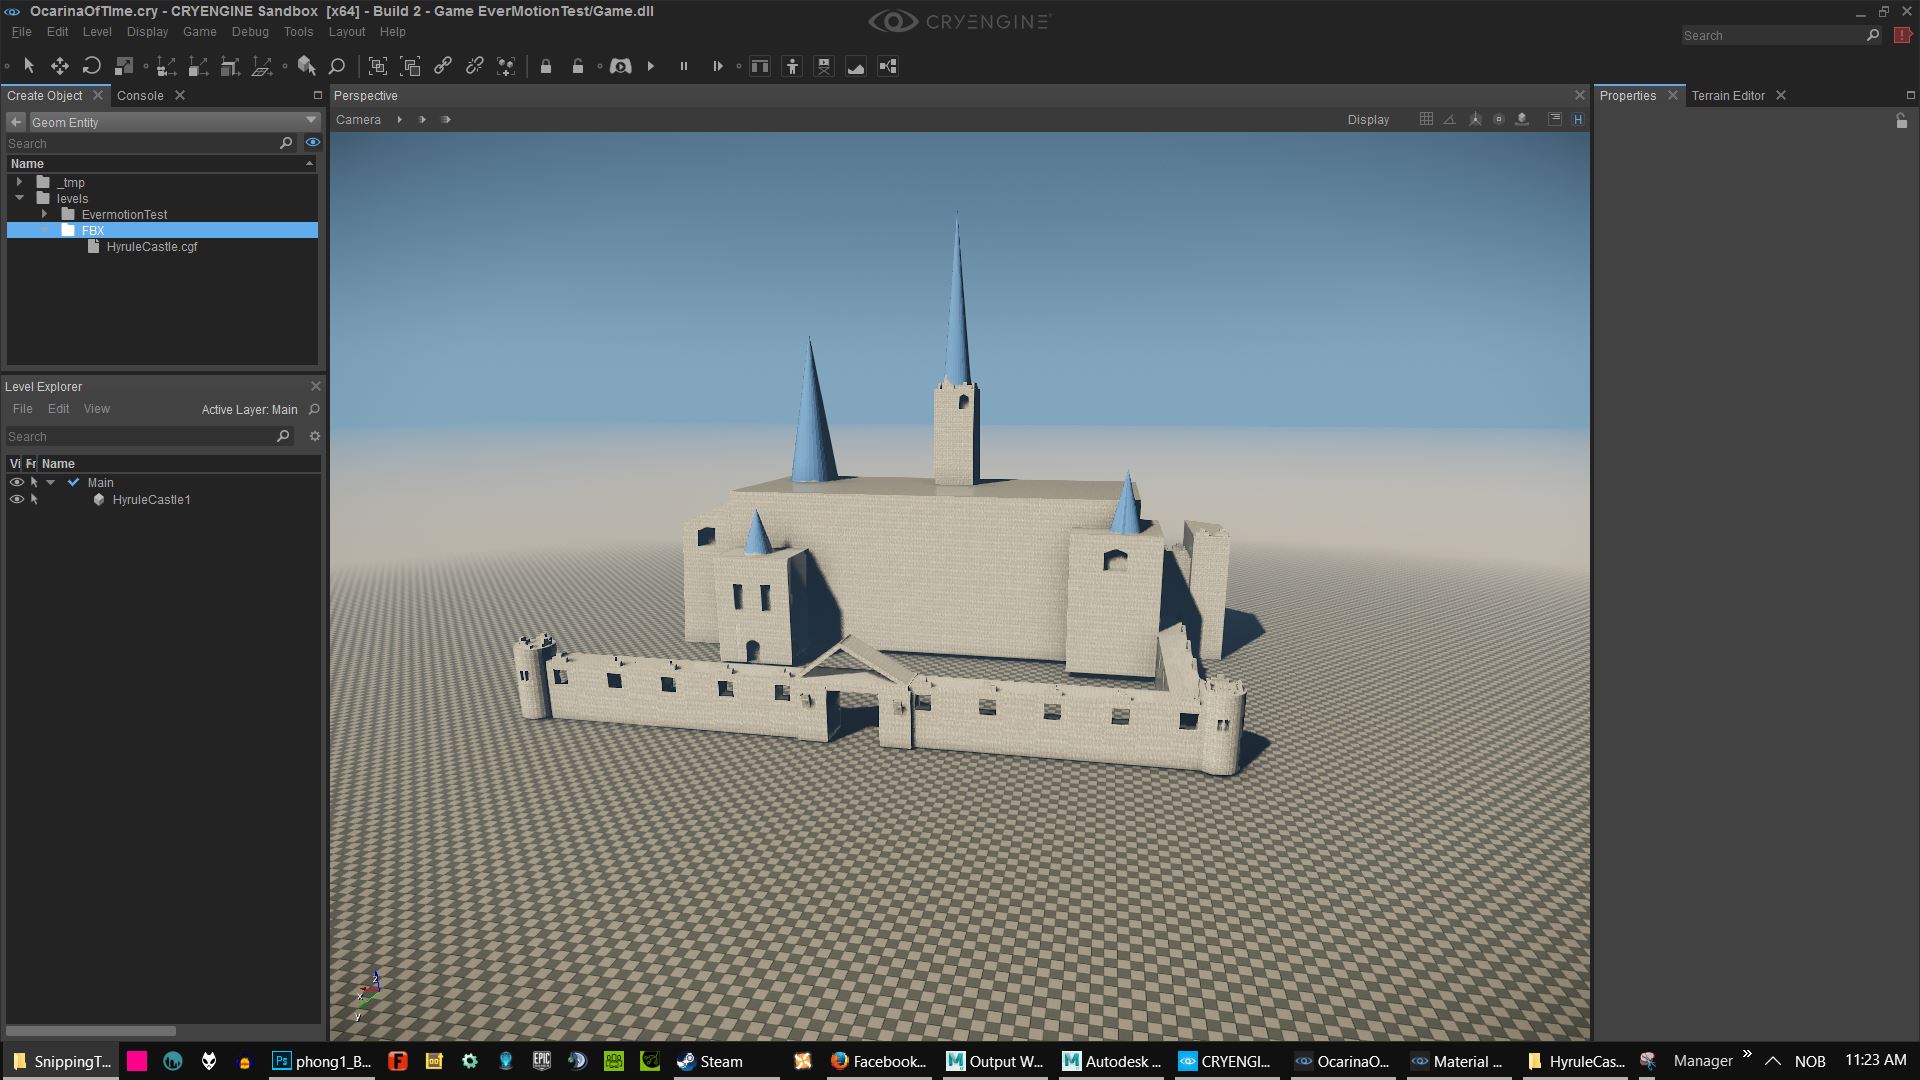Open the Terrain editor toolbar icon

pos(856,66)
